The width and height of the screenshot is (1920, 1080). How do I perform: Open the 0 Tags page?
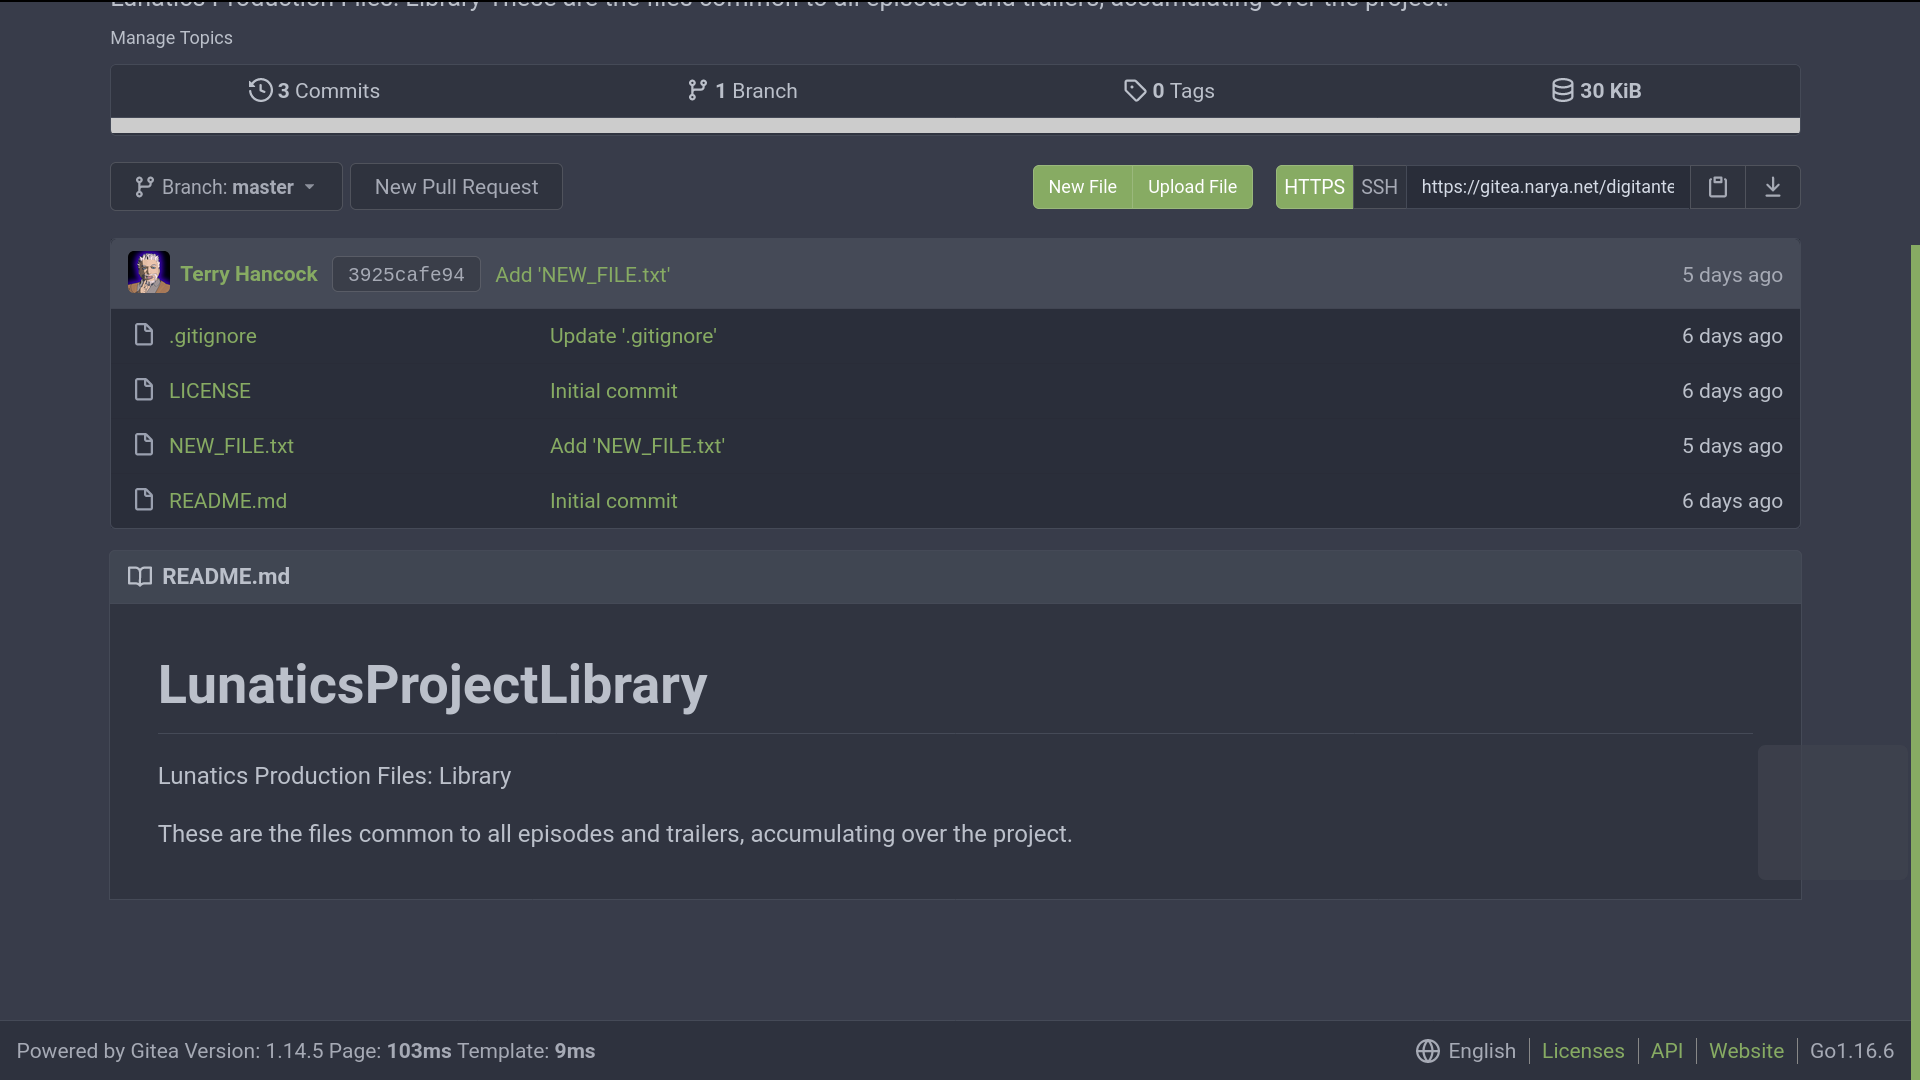(x=1169, y=91)
